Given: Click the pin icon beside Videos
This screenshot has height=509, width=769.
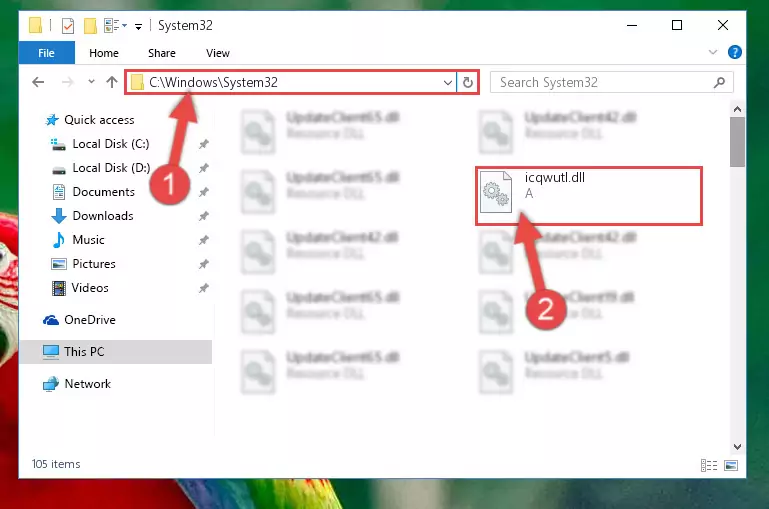Looking at the screenshot, I should pos(204,288).
